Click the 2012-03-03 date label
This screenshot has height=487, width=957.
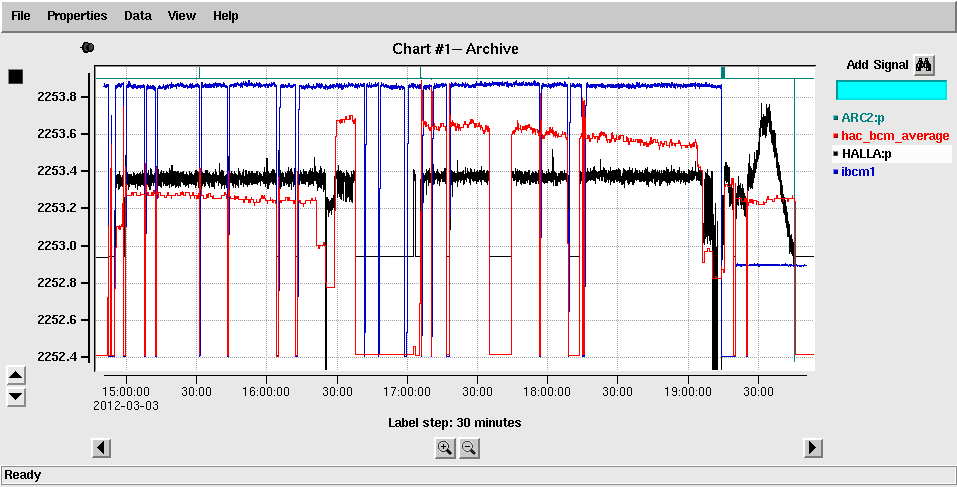pyautogui.click(x=126, y=405)
